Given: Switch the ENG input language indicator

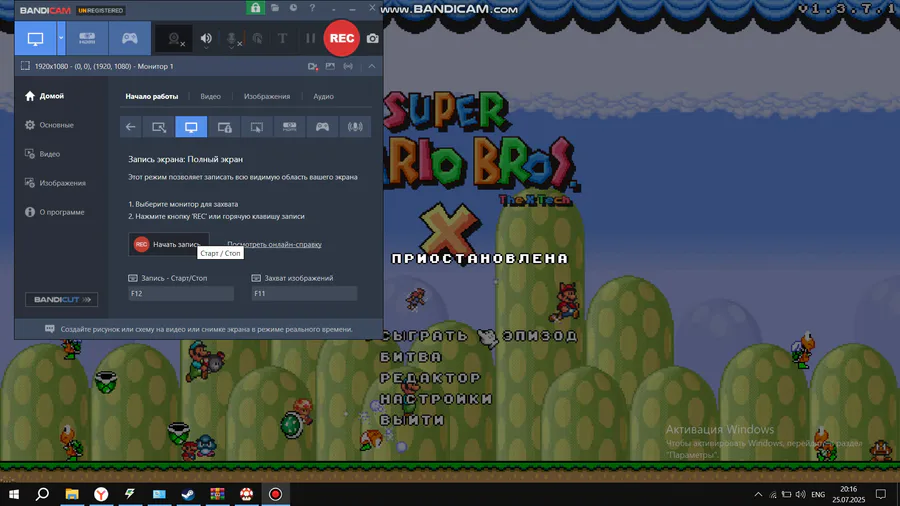Looking at the screenshot, I should (x=818, y=495).
